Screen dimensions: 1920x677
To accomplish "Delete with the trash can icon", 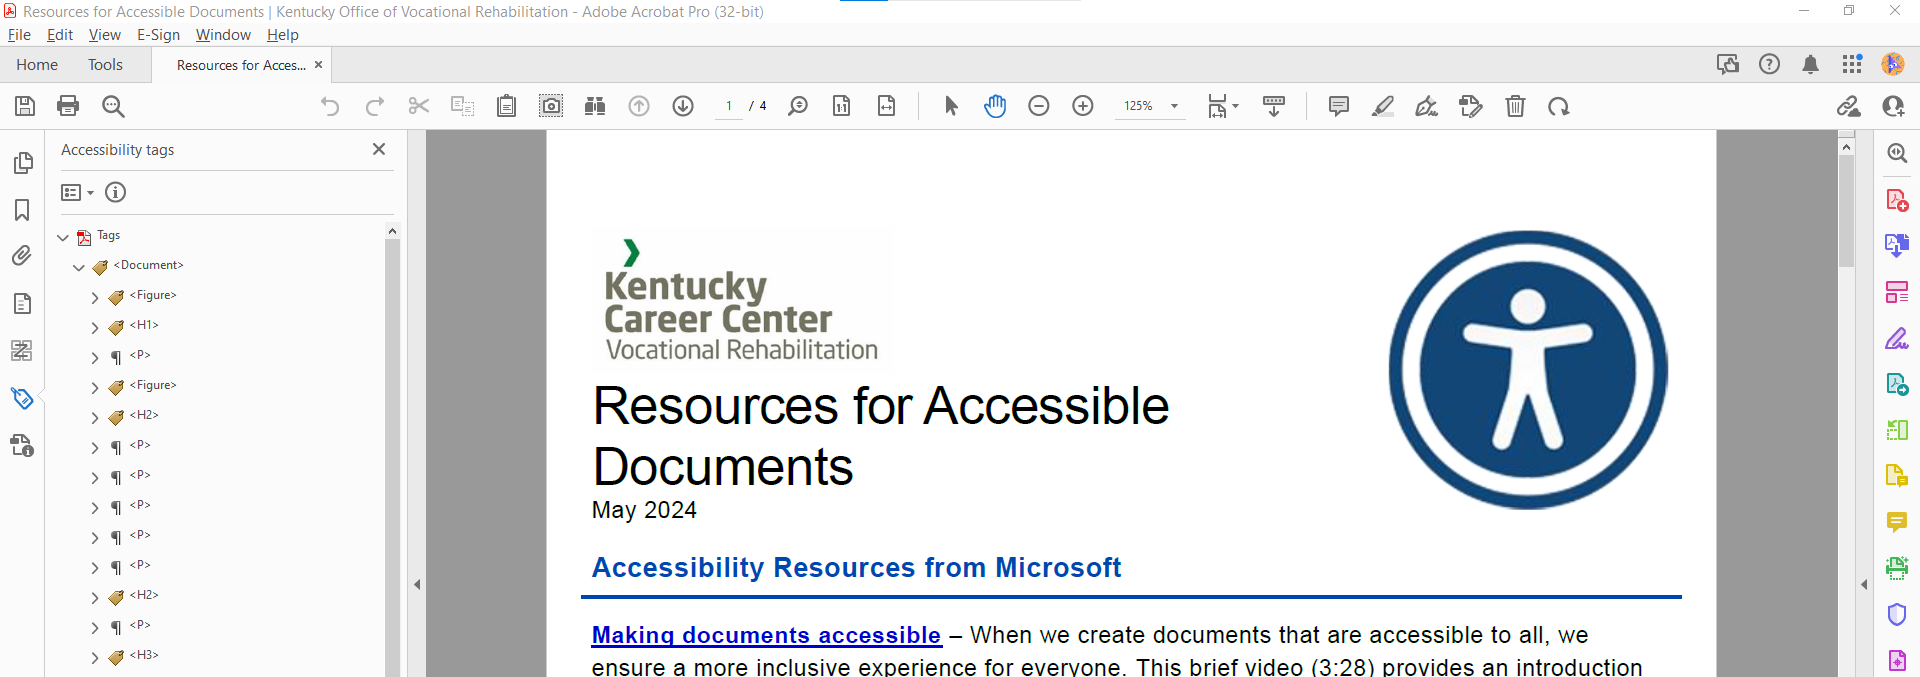I will (x=1515, y=106).
